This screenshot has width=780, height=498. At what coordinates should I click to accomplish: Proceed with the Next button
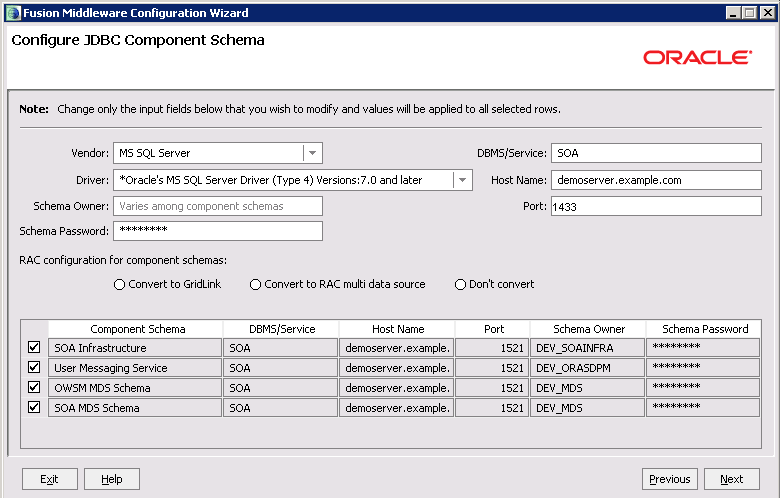click(x=732, y=479)
